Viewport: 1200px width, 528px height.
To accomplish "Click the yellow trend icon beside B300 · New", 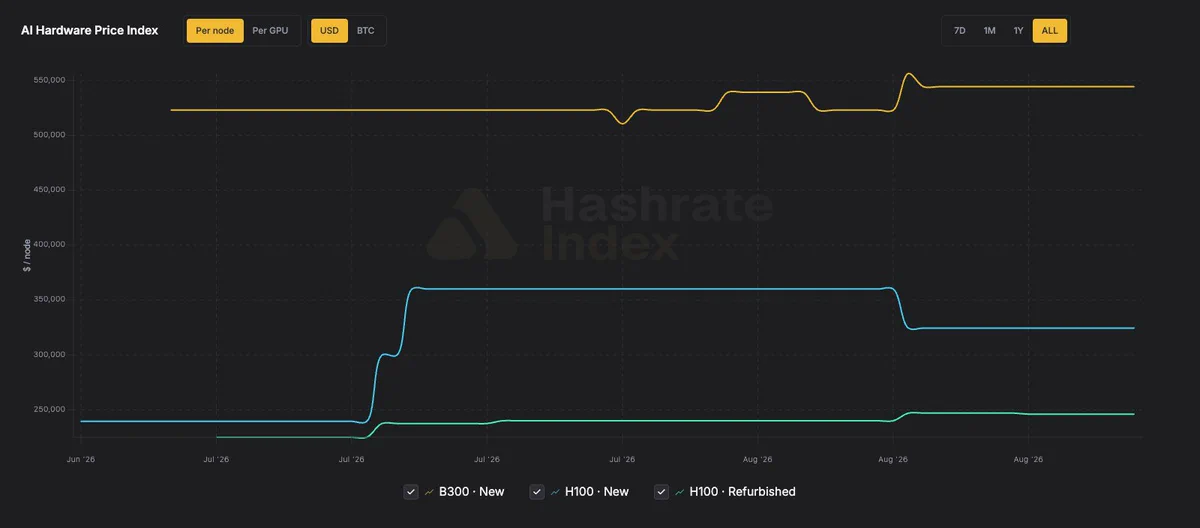I will pos(430,492).
